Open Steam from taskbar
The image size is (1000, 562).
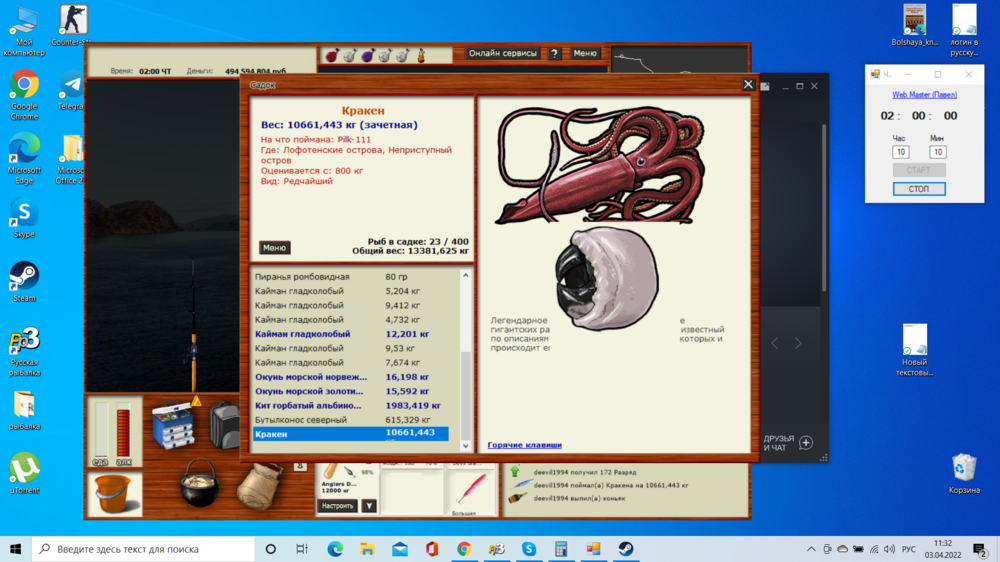pyautogui.click(x=626, y=549)
